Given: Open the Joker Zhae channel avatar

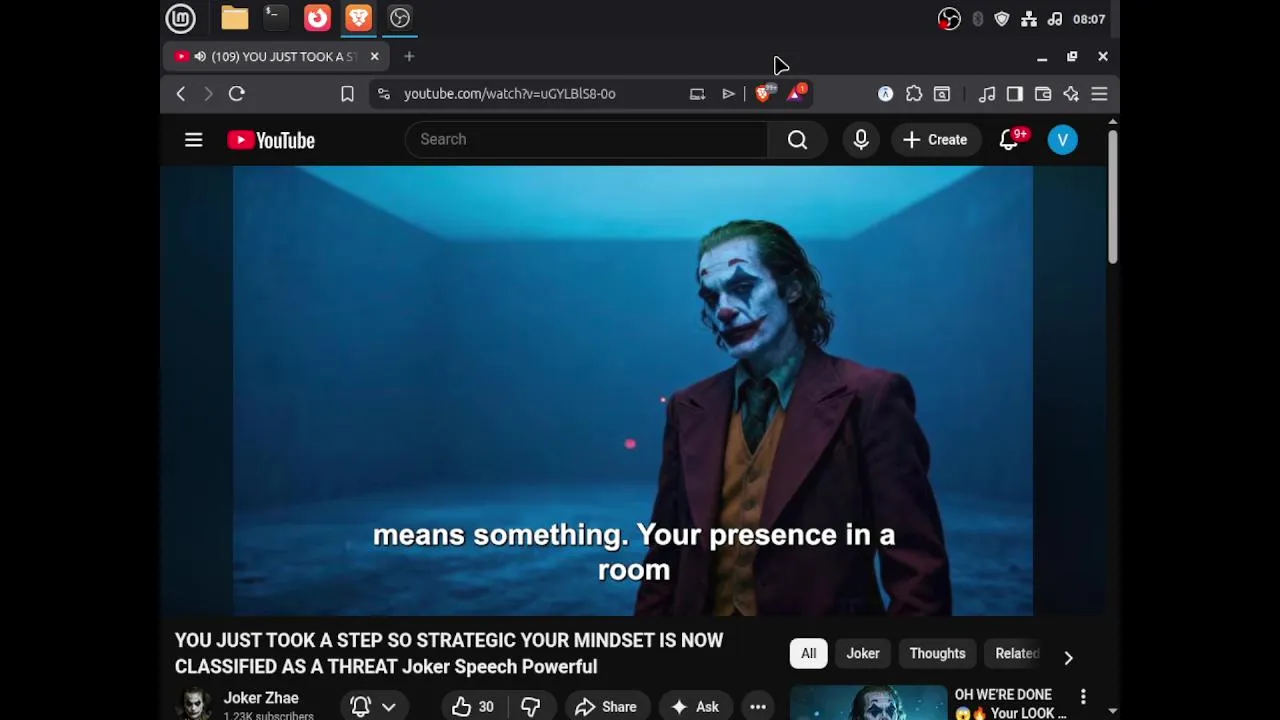Looking at the screenshot, I should coord(195,704).
